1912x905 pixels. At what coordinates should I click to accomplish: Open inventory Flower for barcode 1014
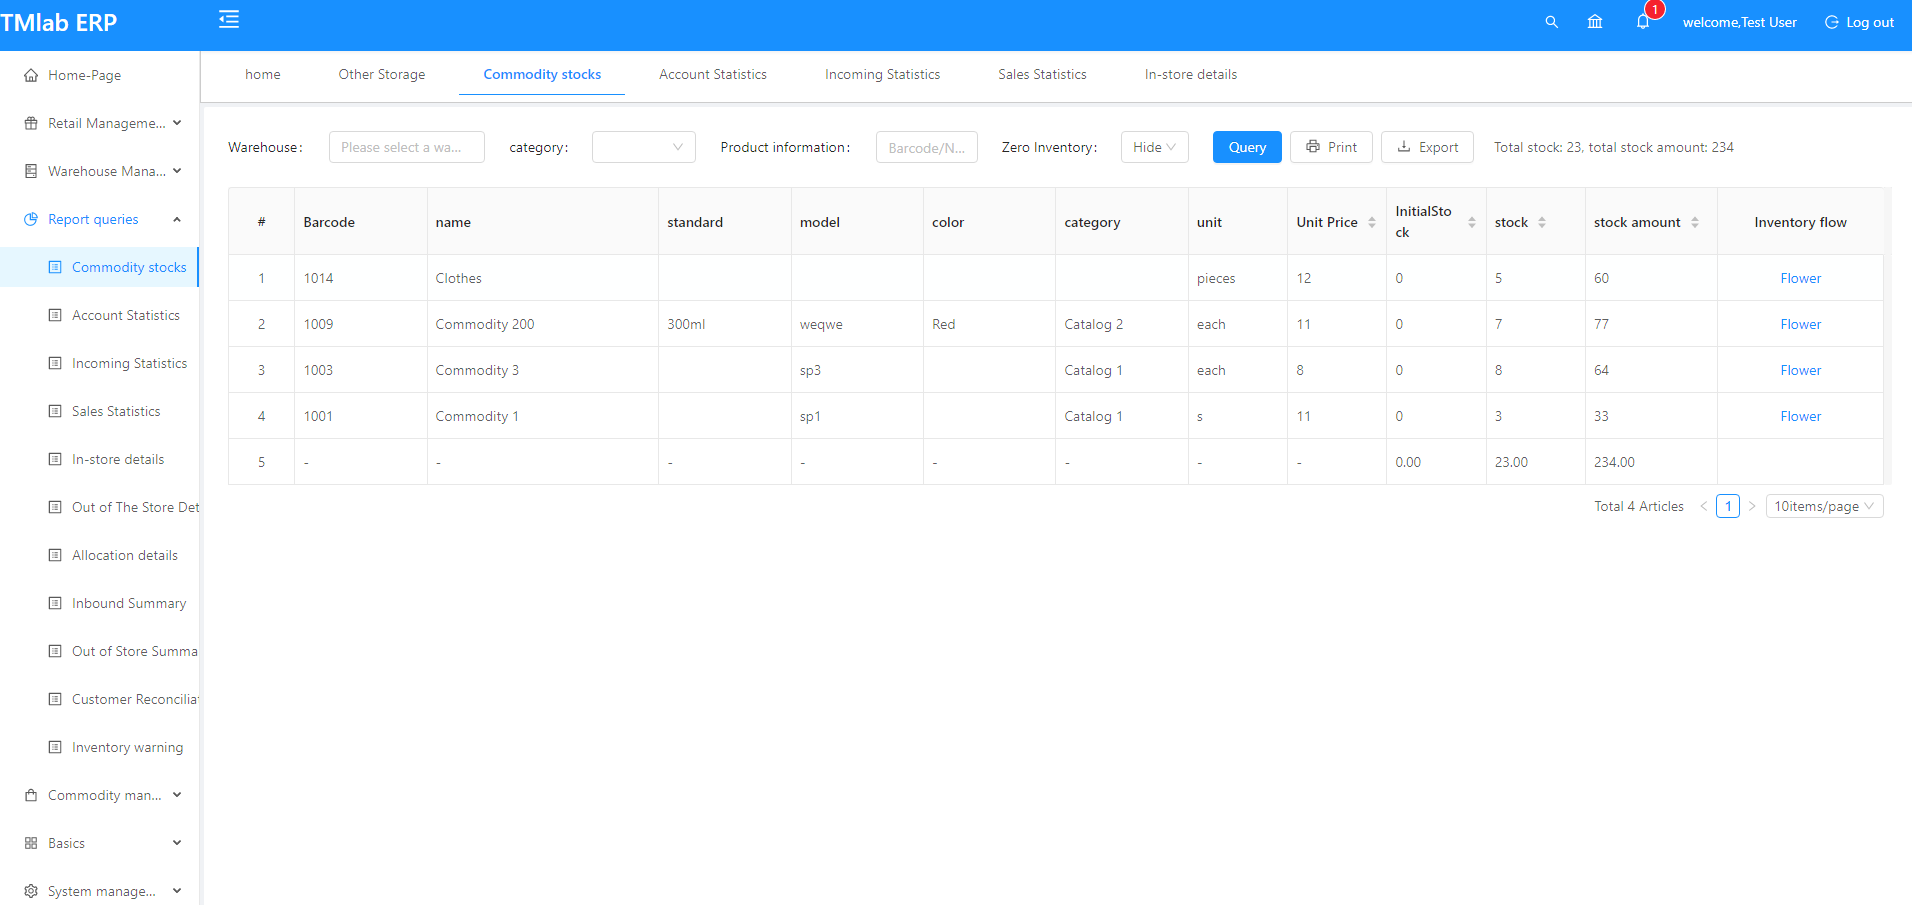click(x=1799, y=278)
